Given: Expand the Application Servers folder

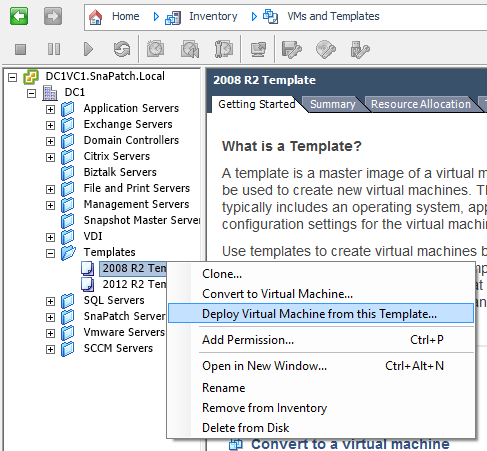Looking at the screenshot, I should (50, 109).
